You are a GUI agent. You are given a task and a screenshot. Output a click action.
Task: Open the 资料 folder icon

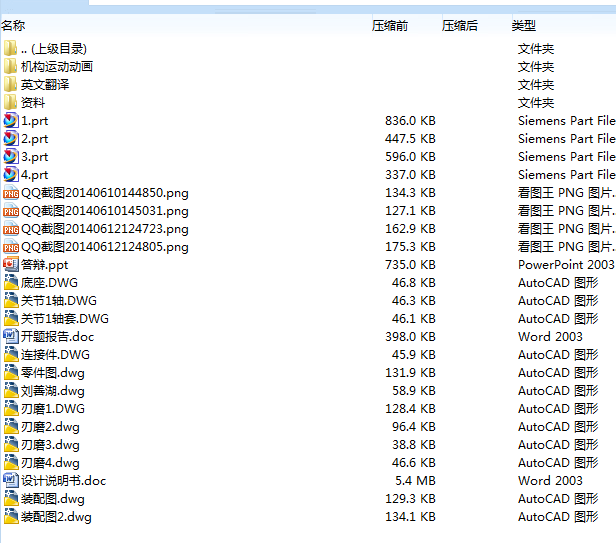[x=11, y=103]
